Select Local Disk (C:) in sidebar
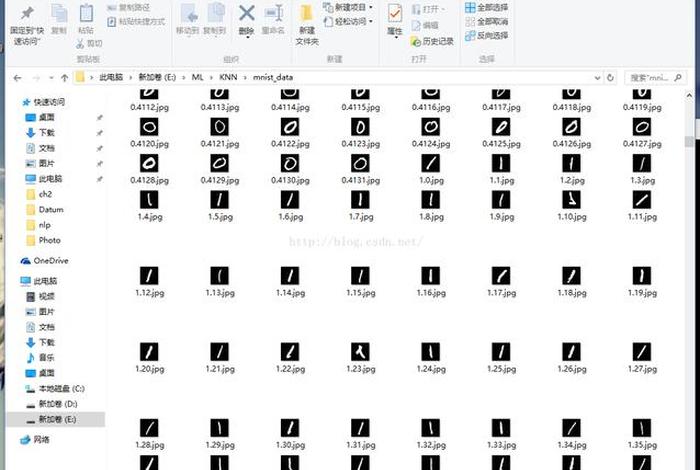Viewport: 700px width, 470px height. [61, 388]
